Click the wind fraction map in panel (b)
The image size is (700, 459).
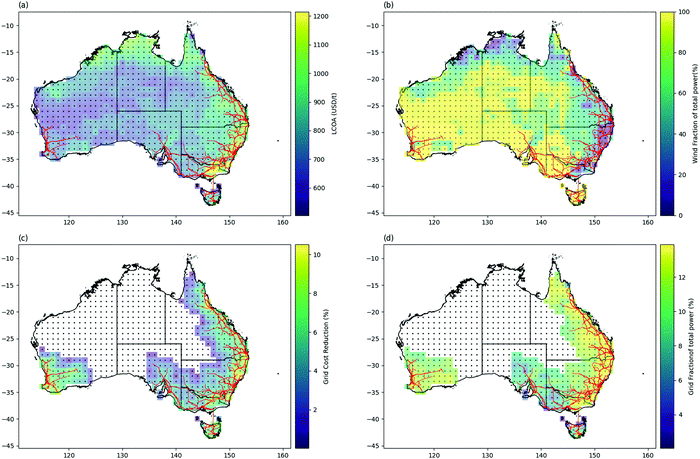[520, 113]
